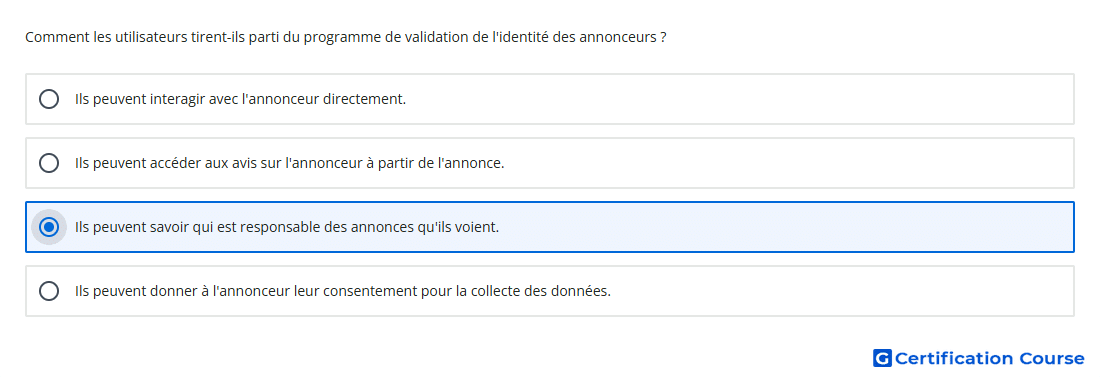The width and height of the screenshot is (1100, 377).
Task: Click the answer text about "avis sur l'annonceur"
Action: tap(290, 163)
